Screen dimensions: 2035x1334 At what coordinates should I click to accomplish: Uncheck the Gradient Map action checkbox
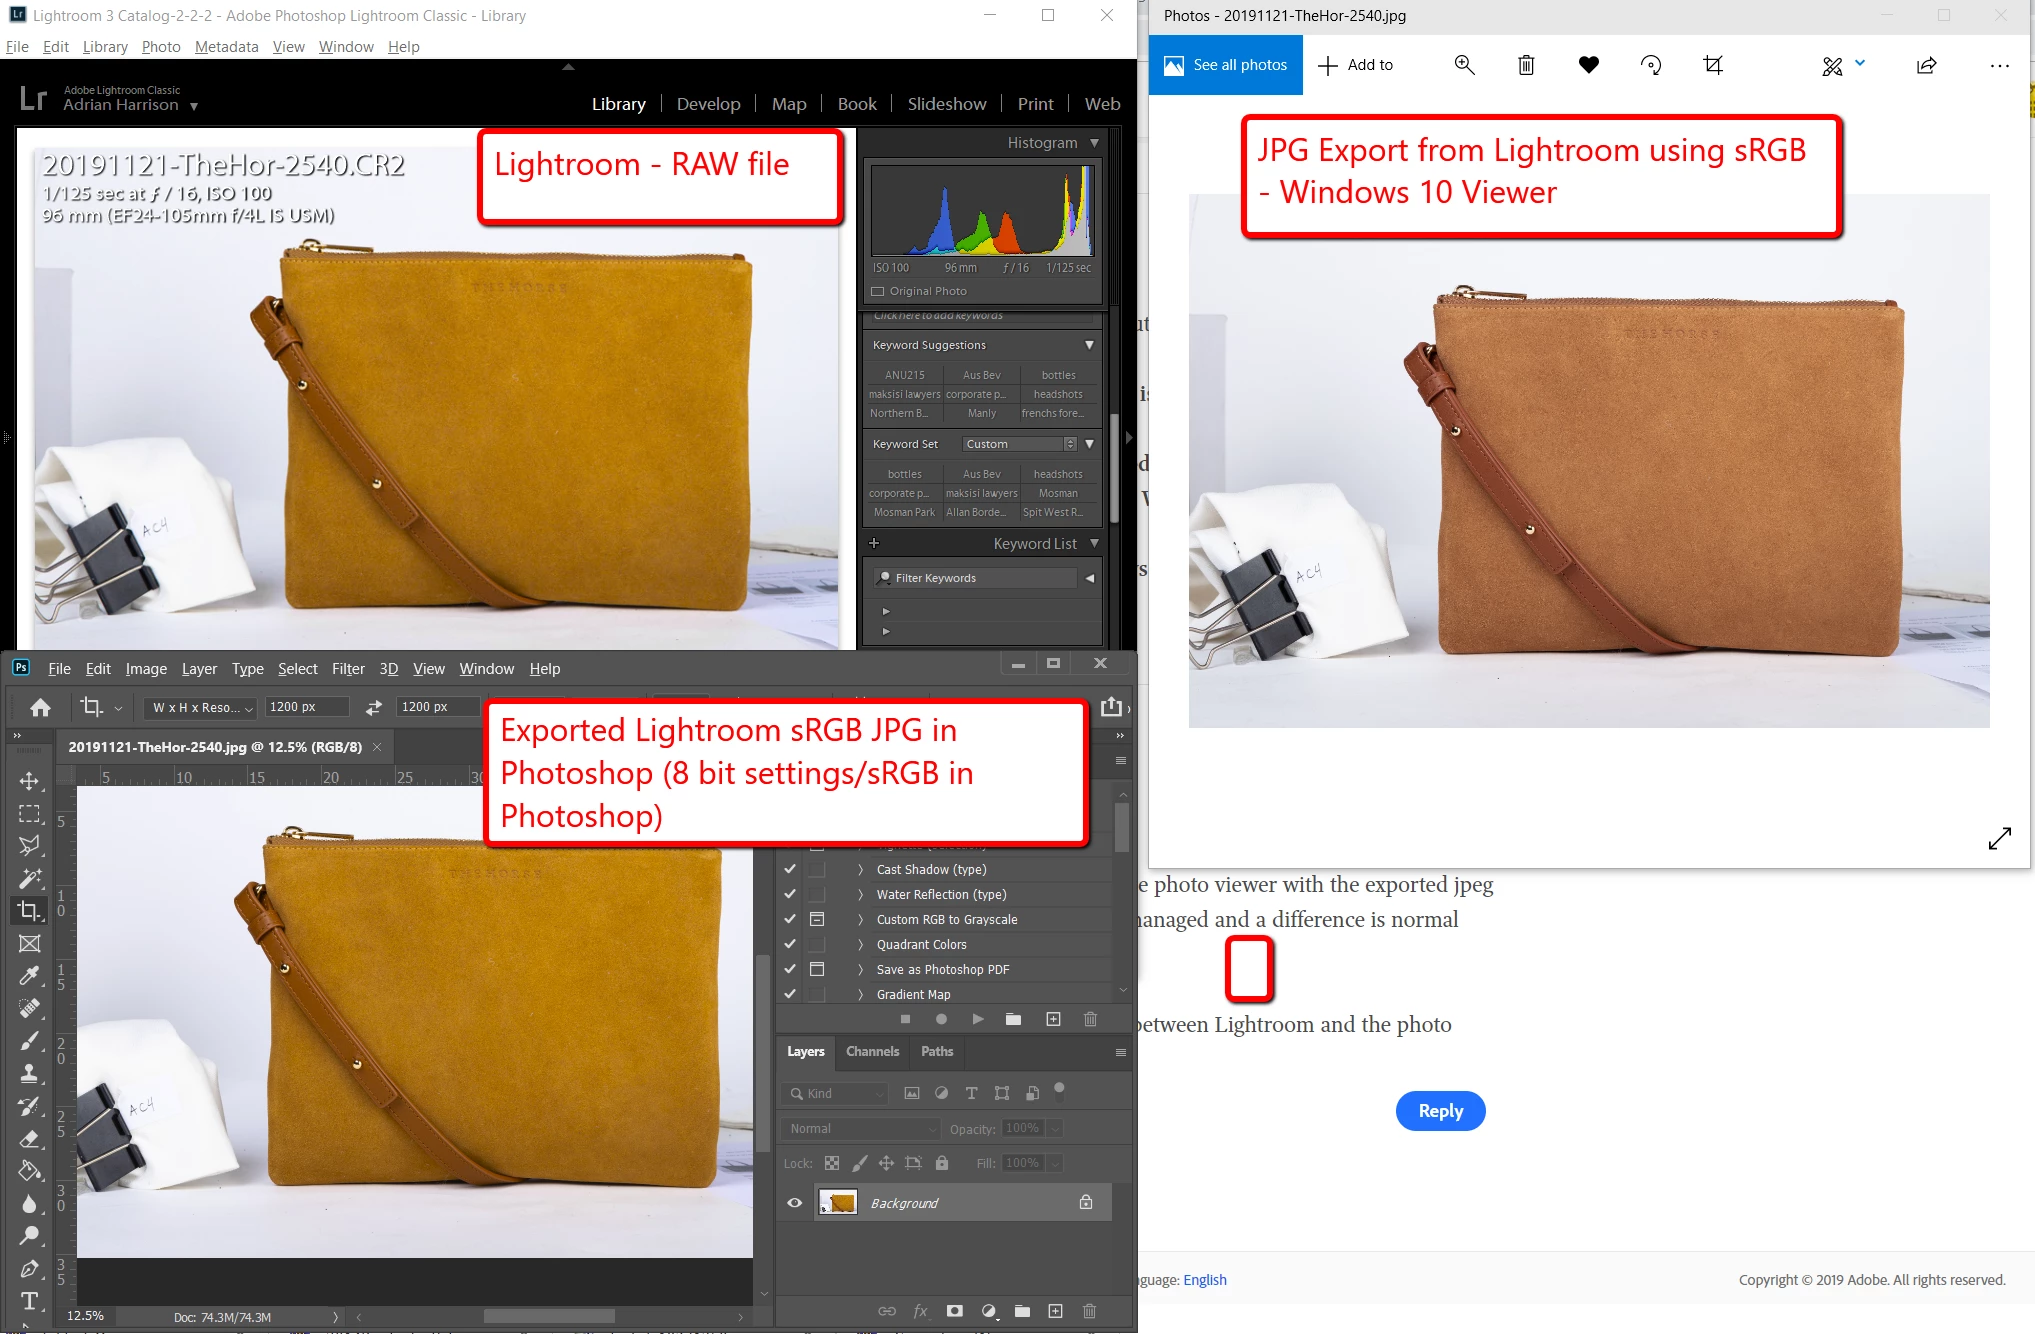(x=790, y=994)
